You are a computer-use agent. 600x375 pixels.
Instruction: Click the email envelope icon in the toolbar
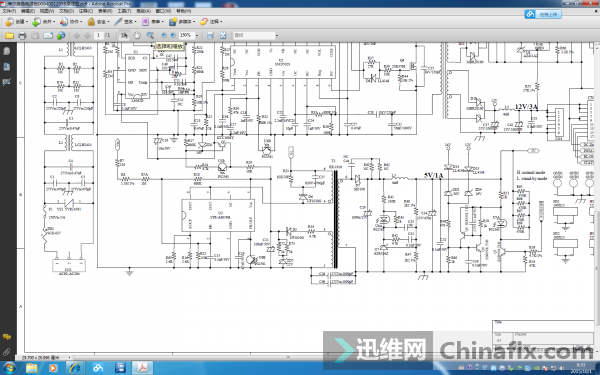(x=48, y=36)
